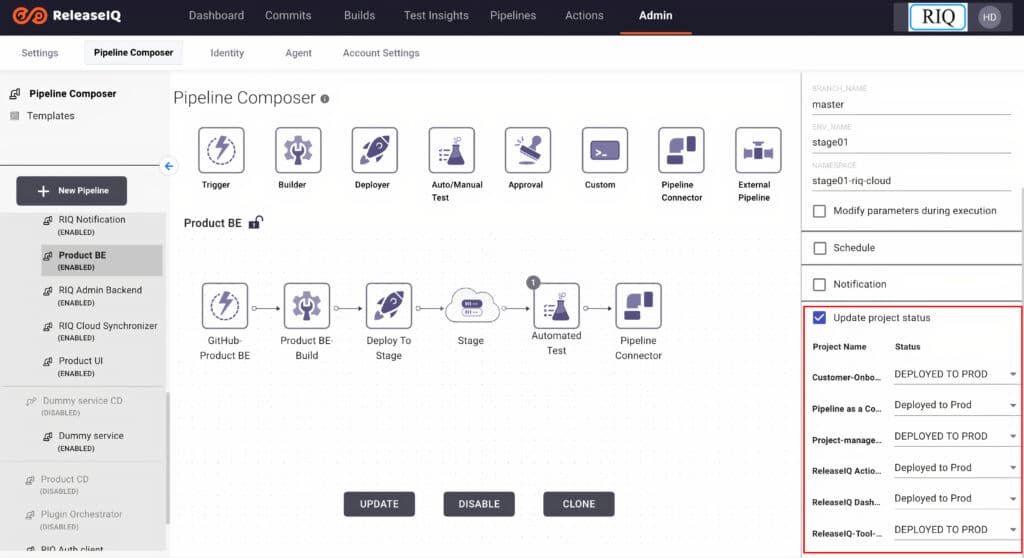The image size is (1024, 558).
Task: Click the pipeline icon next to RIQ Notification
Action: coord(48,220)
